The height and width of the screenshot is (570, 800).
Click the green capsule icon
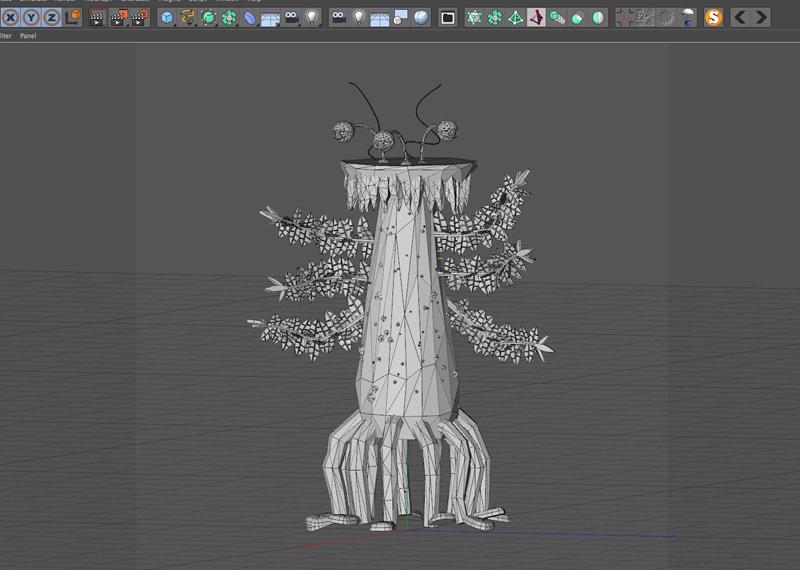coord(578,18)
